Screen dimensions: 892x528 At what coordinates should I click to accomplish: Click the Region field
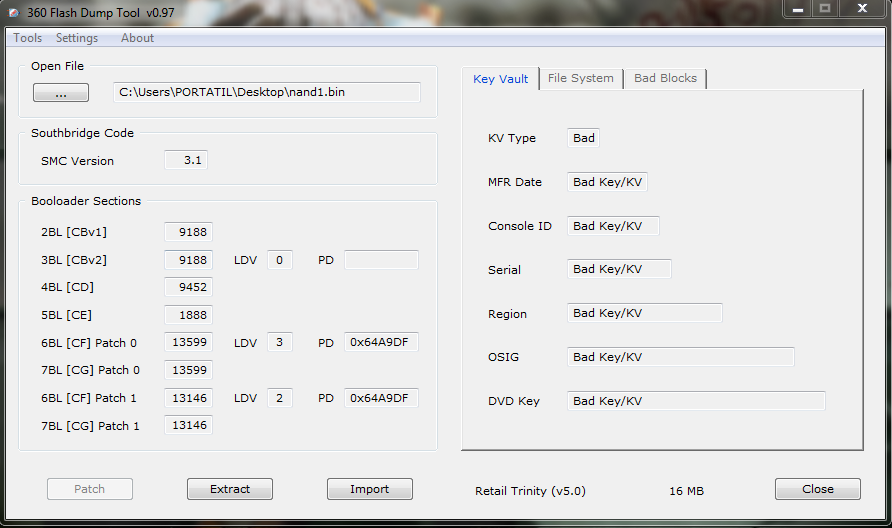coord(645,313)
